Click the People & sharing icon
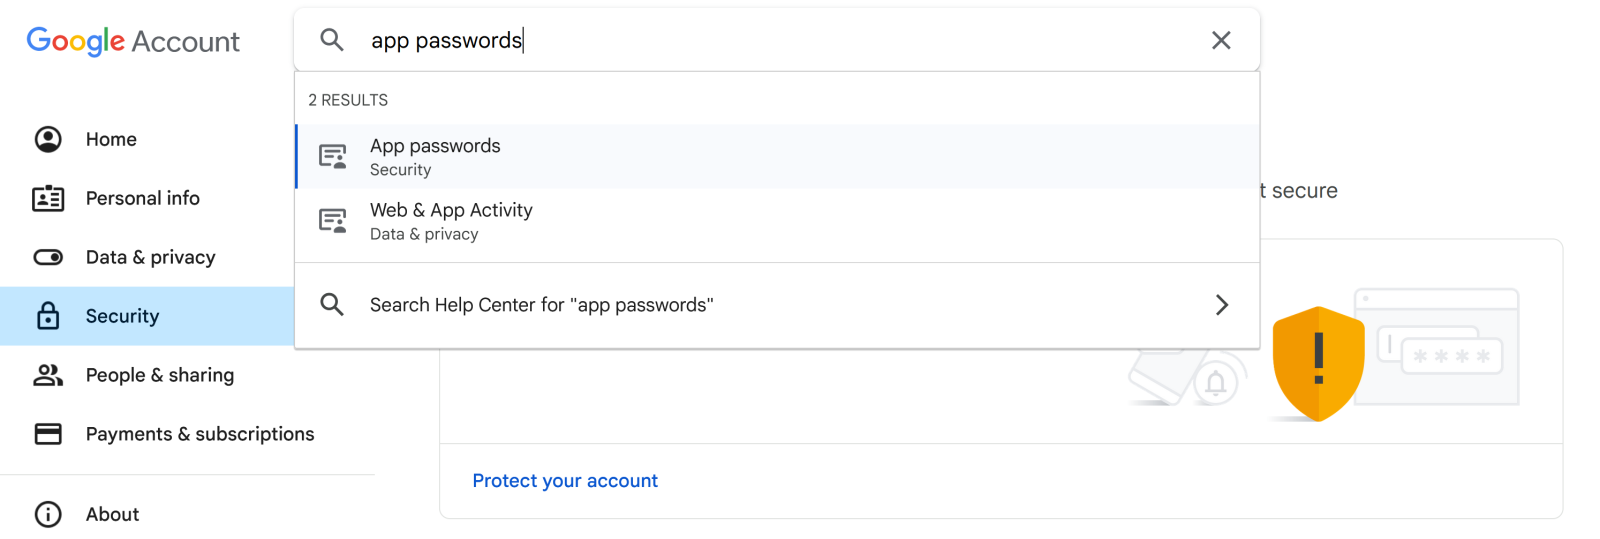Viewport: 1600px width, 539px height. coord(48,375)
